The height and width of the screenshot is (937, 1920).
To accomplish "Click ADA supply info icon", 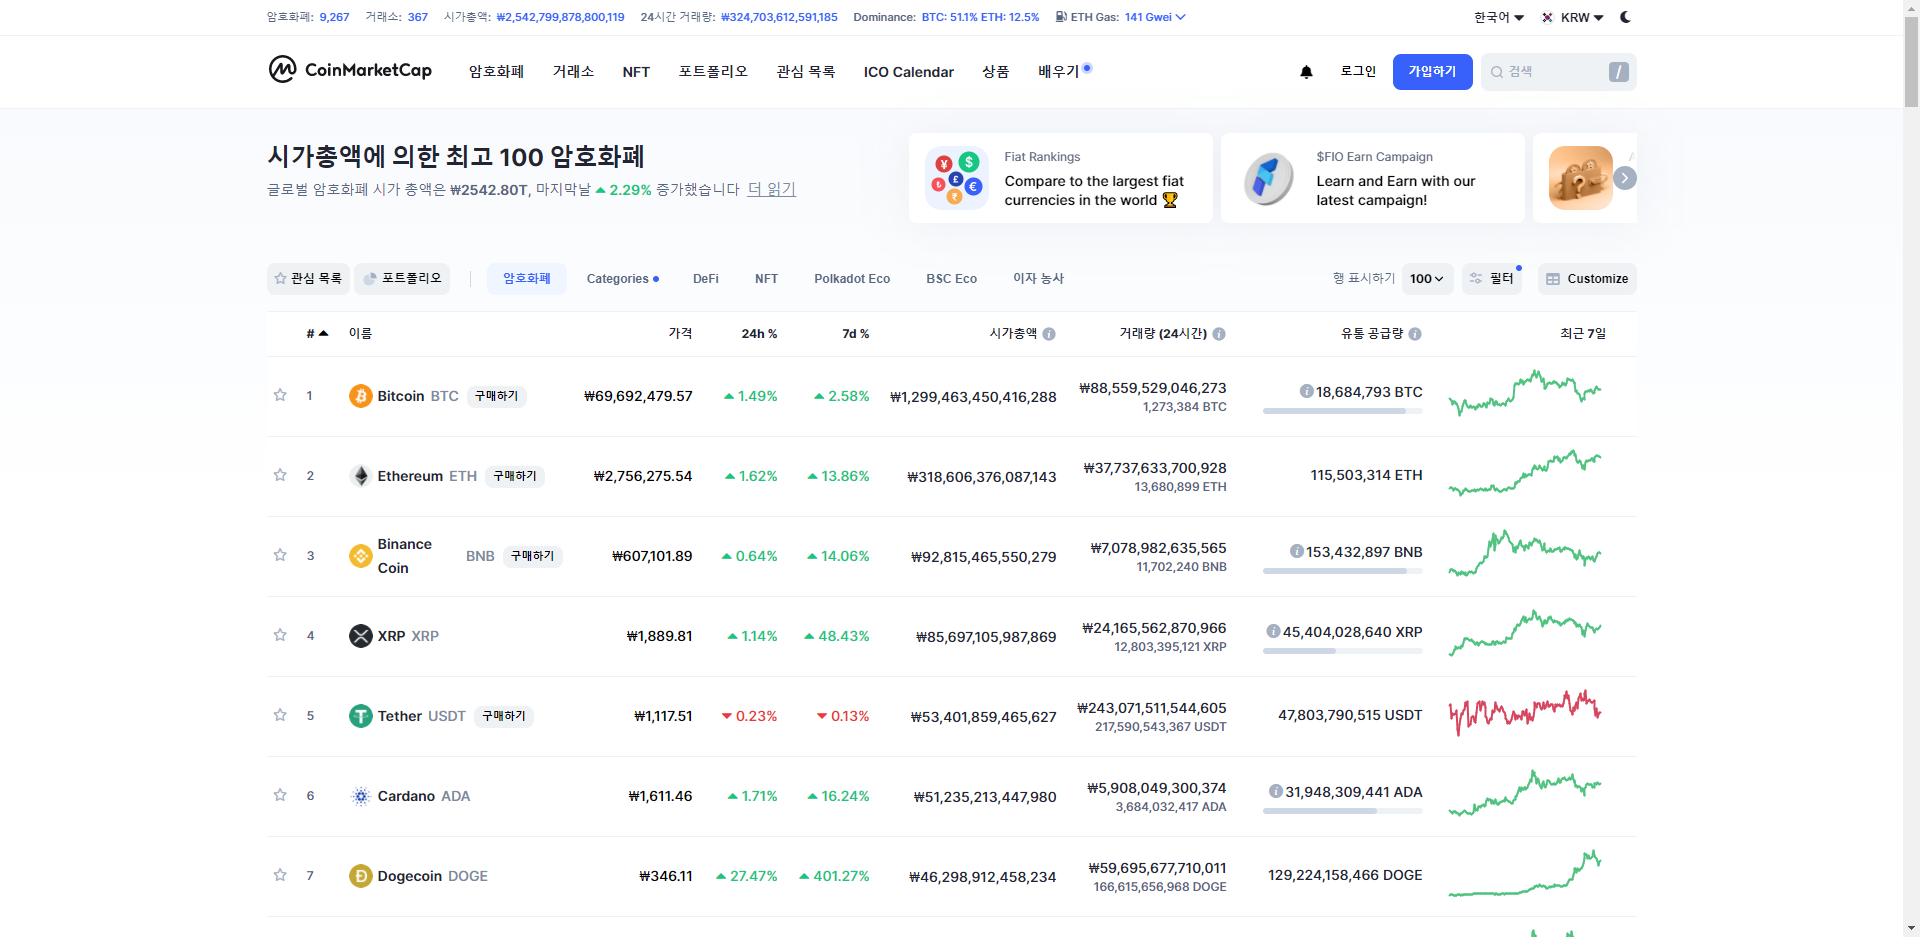I will tap(1275, 791).
